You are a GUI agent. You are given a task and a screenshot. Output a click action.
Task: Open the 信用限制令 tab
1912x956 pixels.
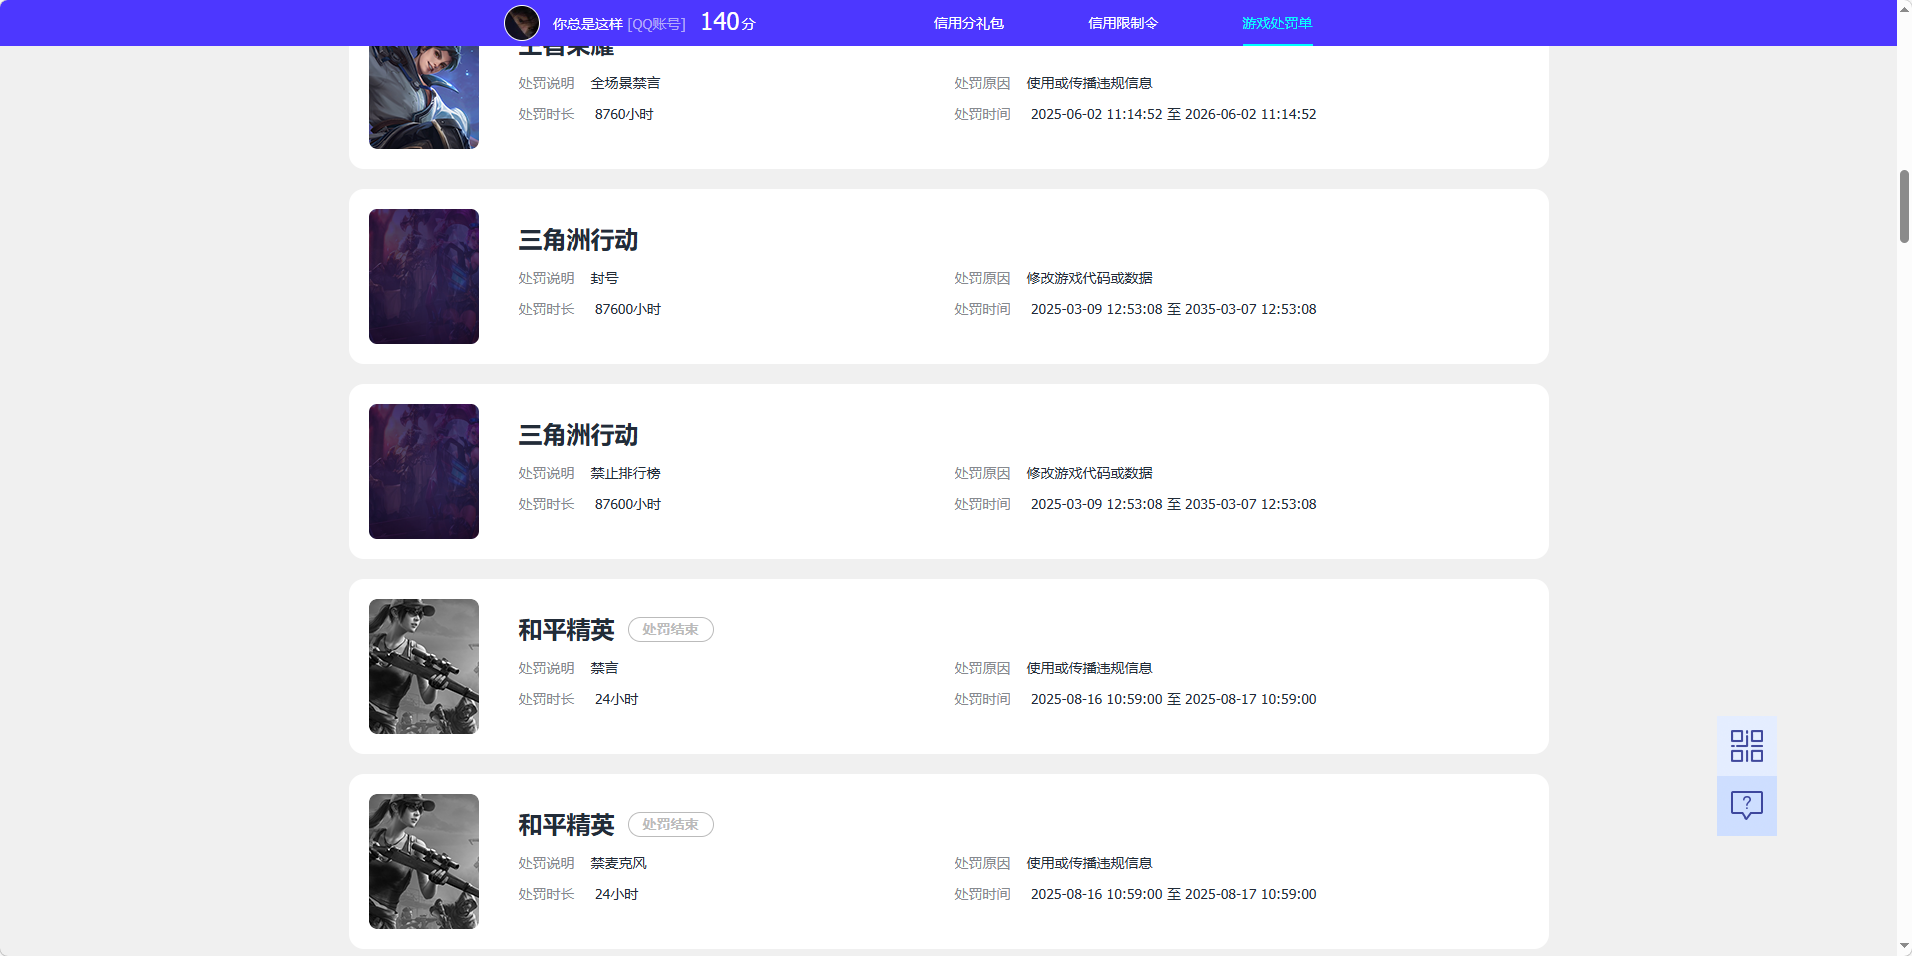click(1122, 23)
